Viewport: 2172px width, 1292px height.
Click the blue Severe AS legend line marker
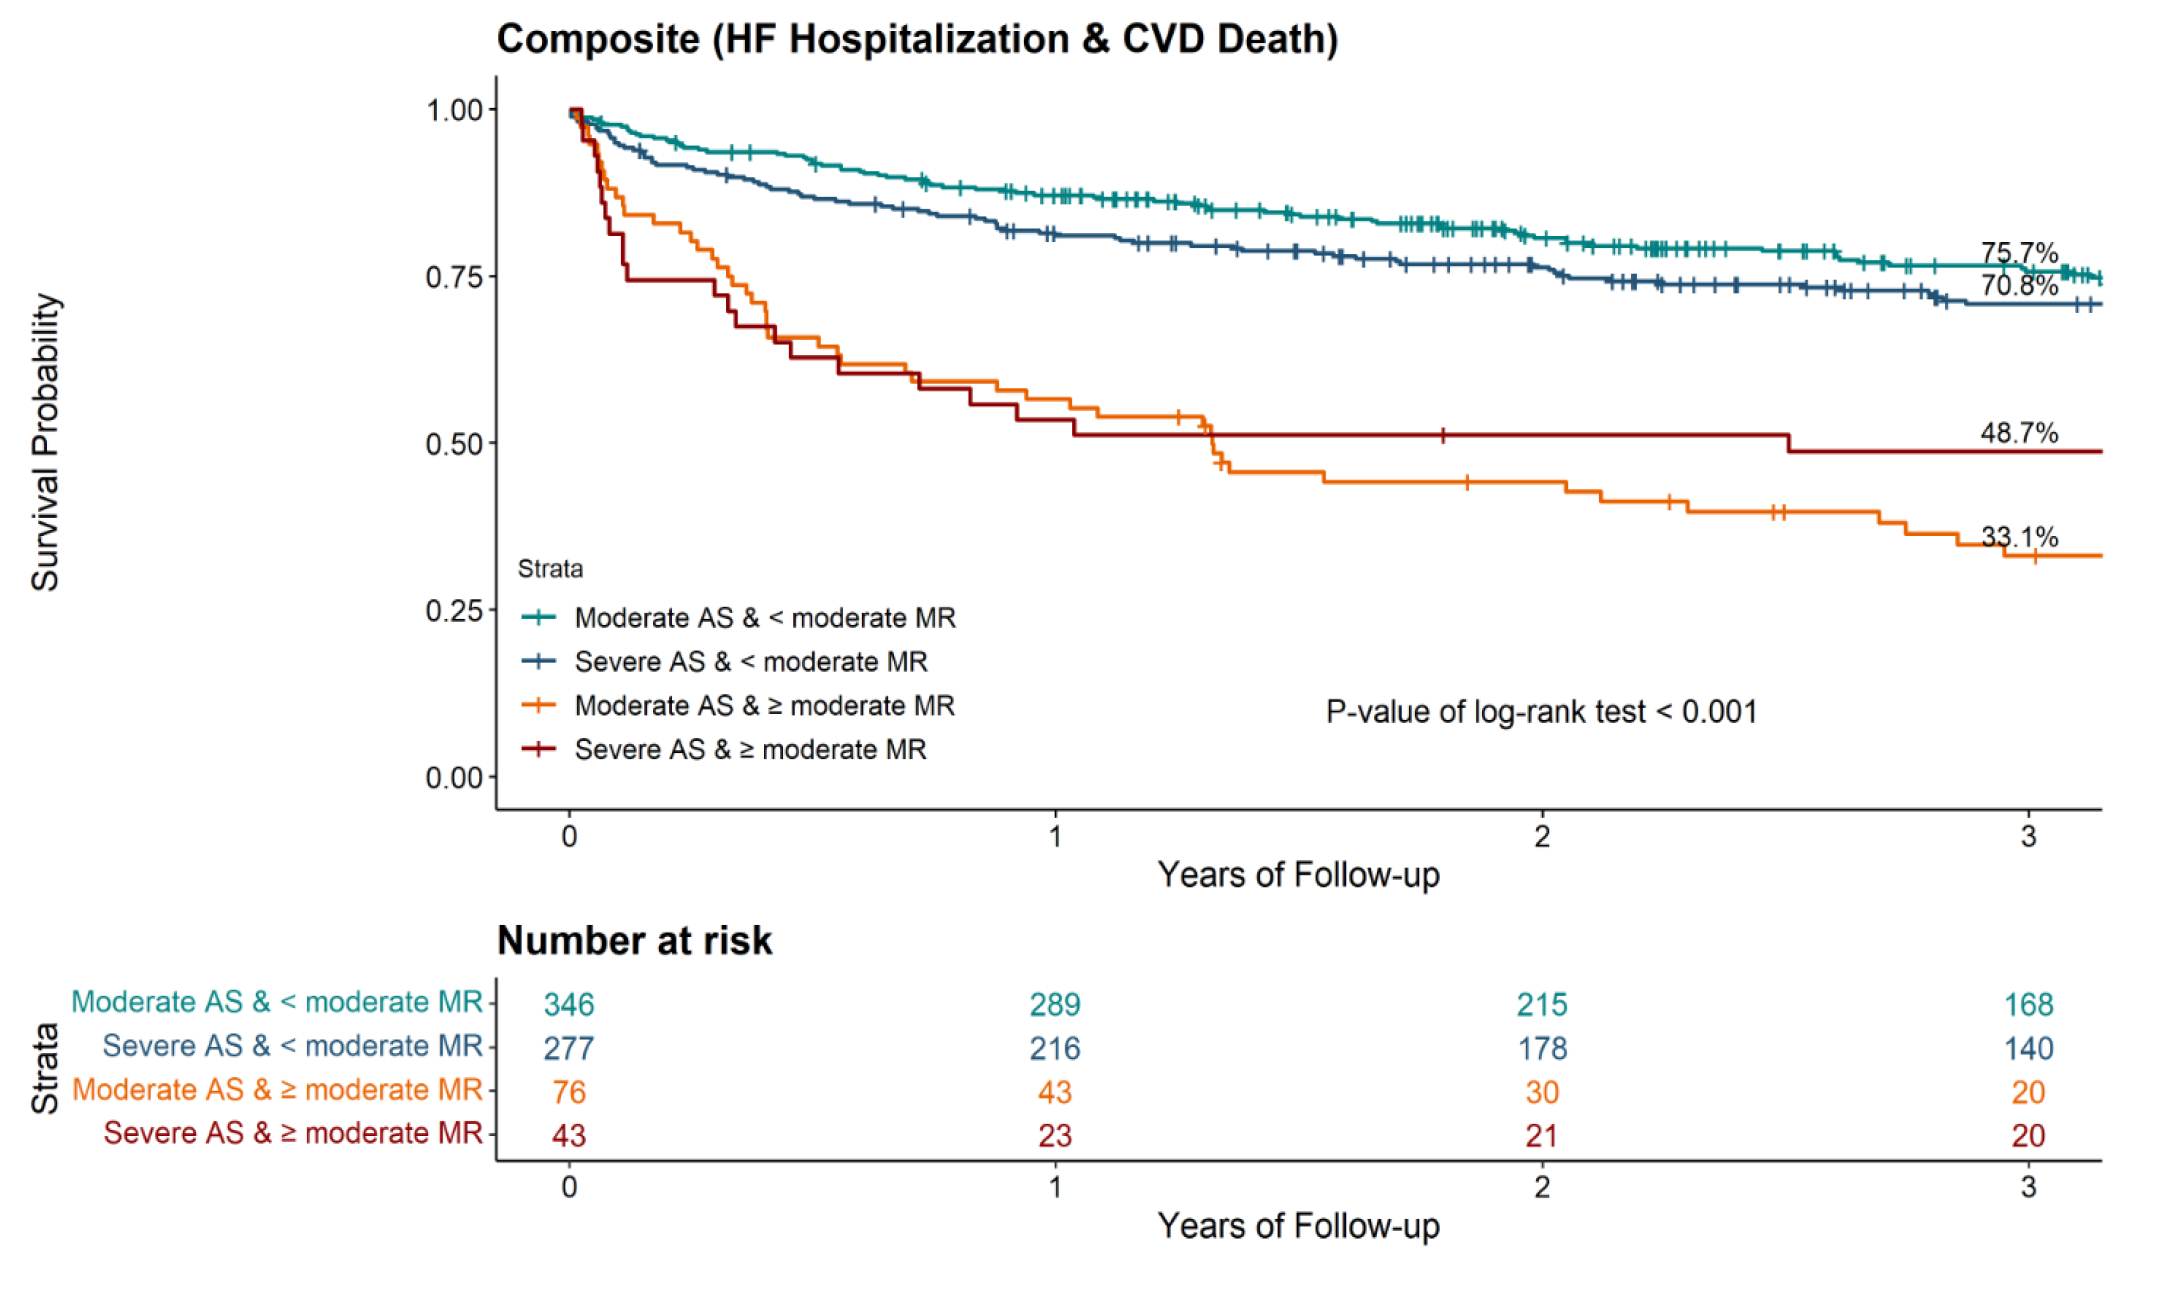pyautogui.click(x=539, y=661)
